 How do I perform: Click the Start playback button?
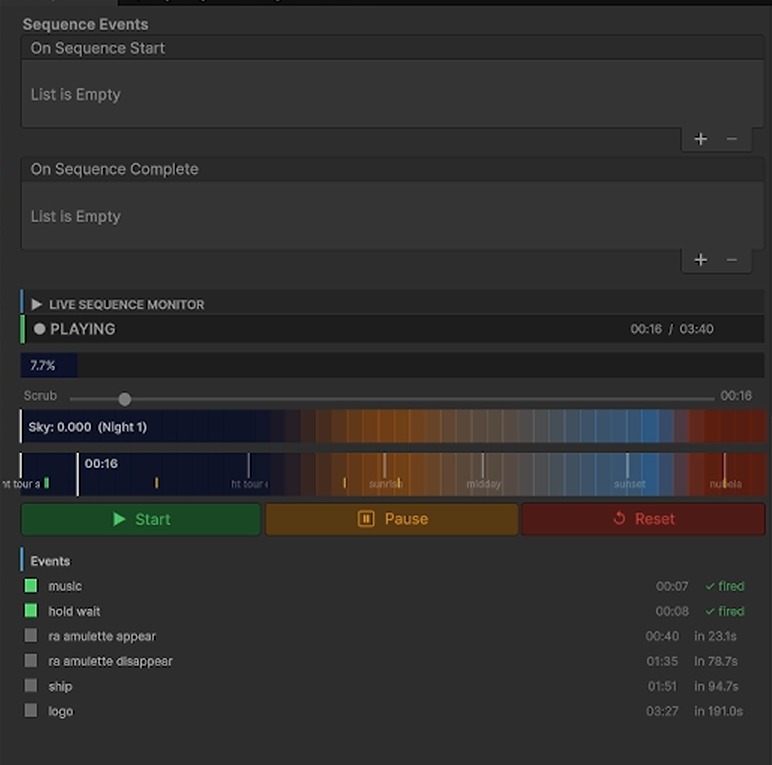141,519
